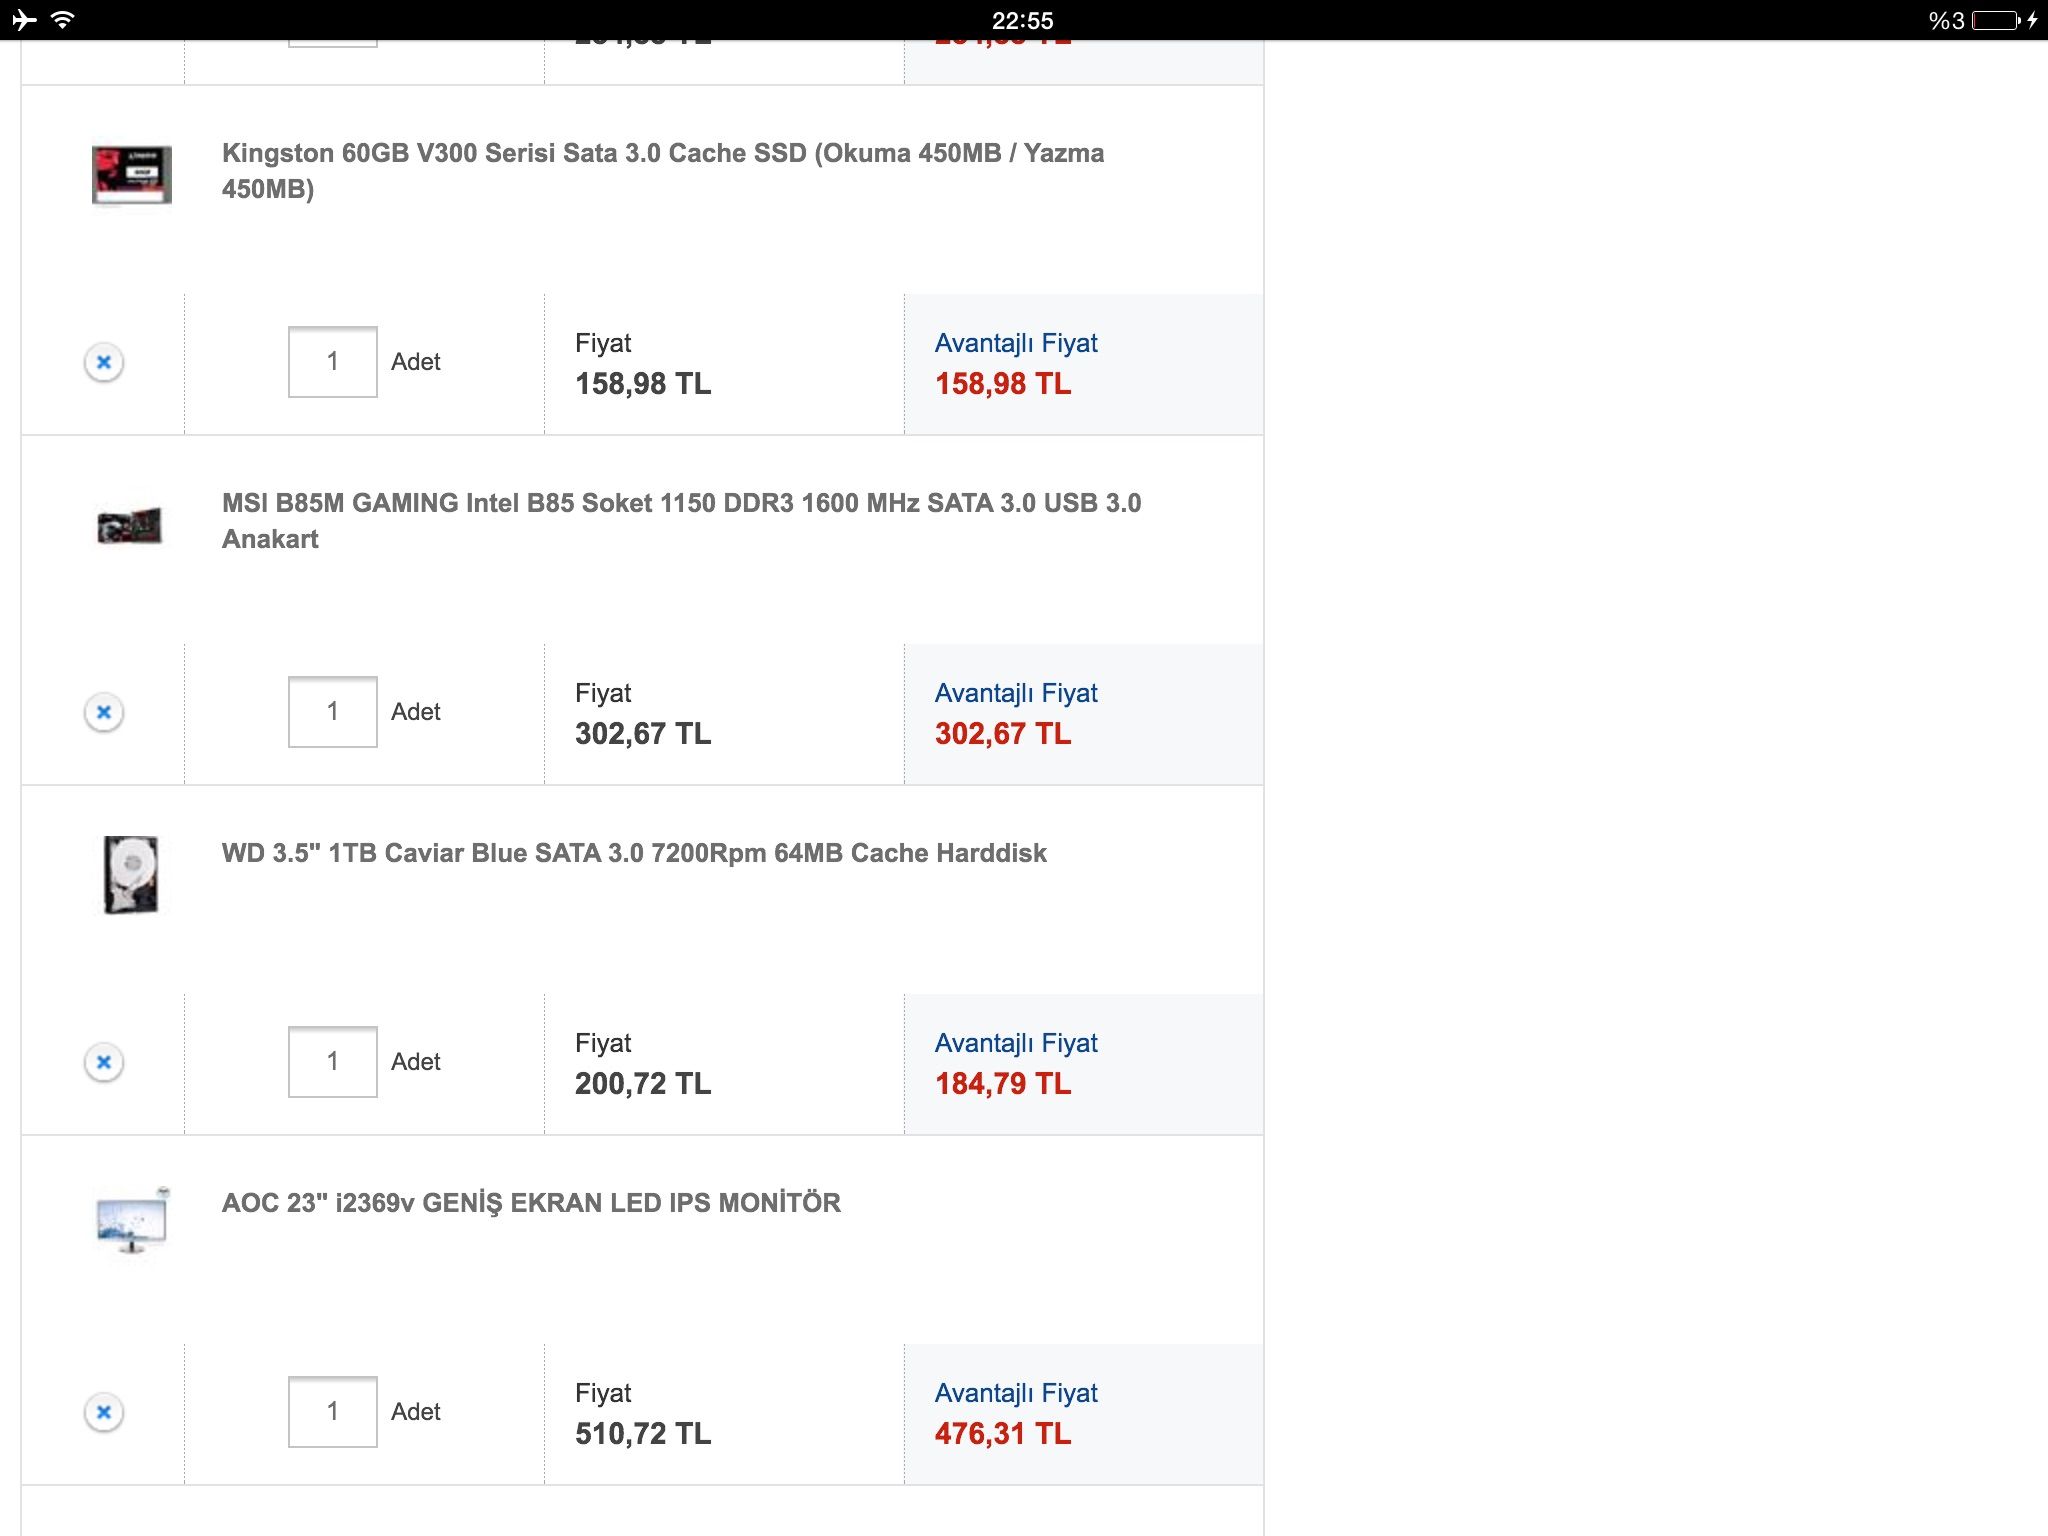Remove MSI B85M GAMING motherboard from cart
2048x1536 pixels.
point(104,712)
